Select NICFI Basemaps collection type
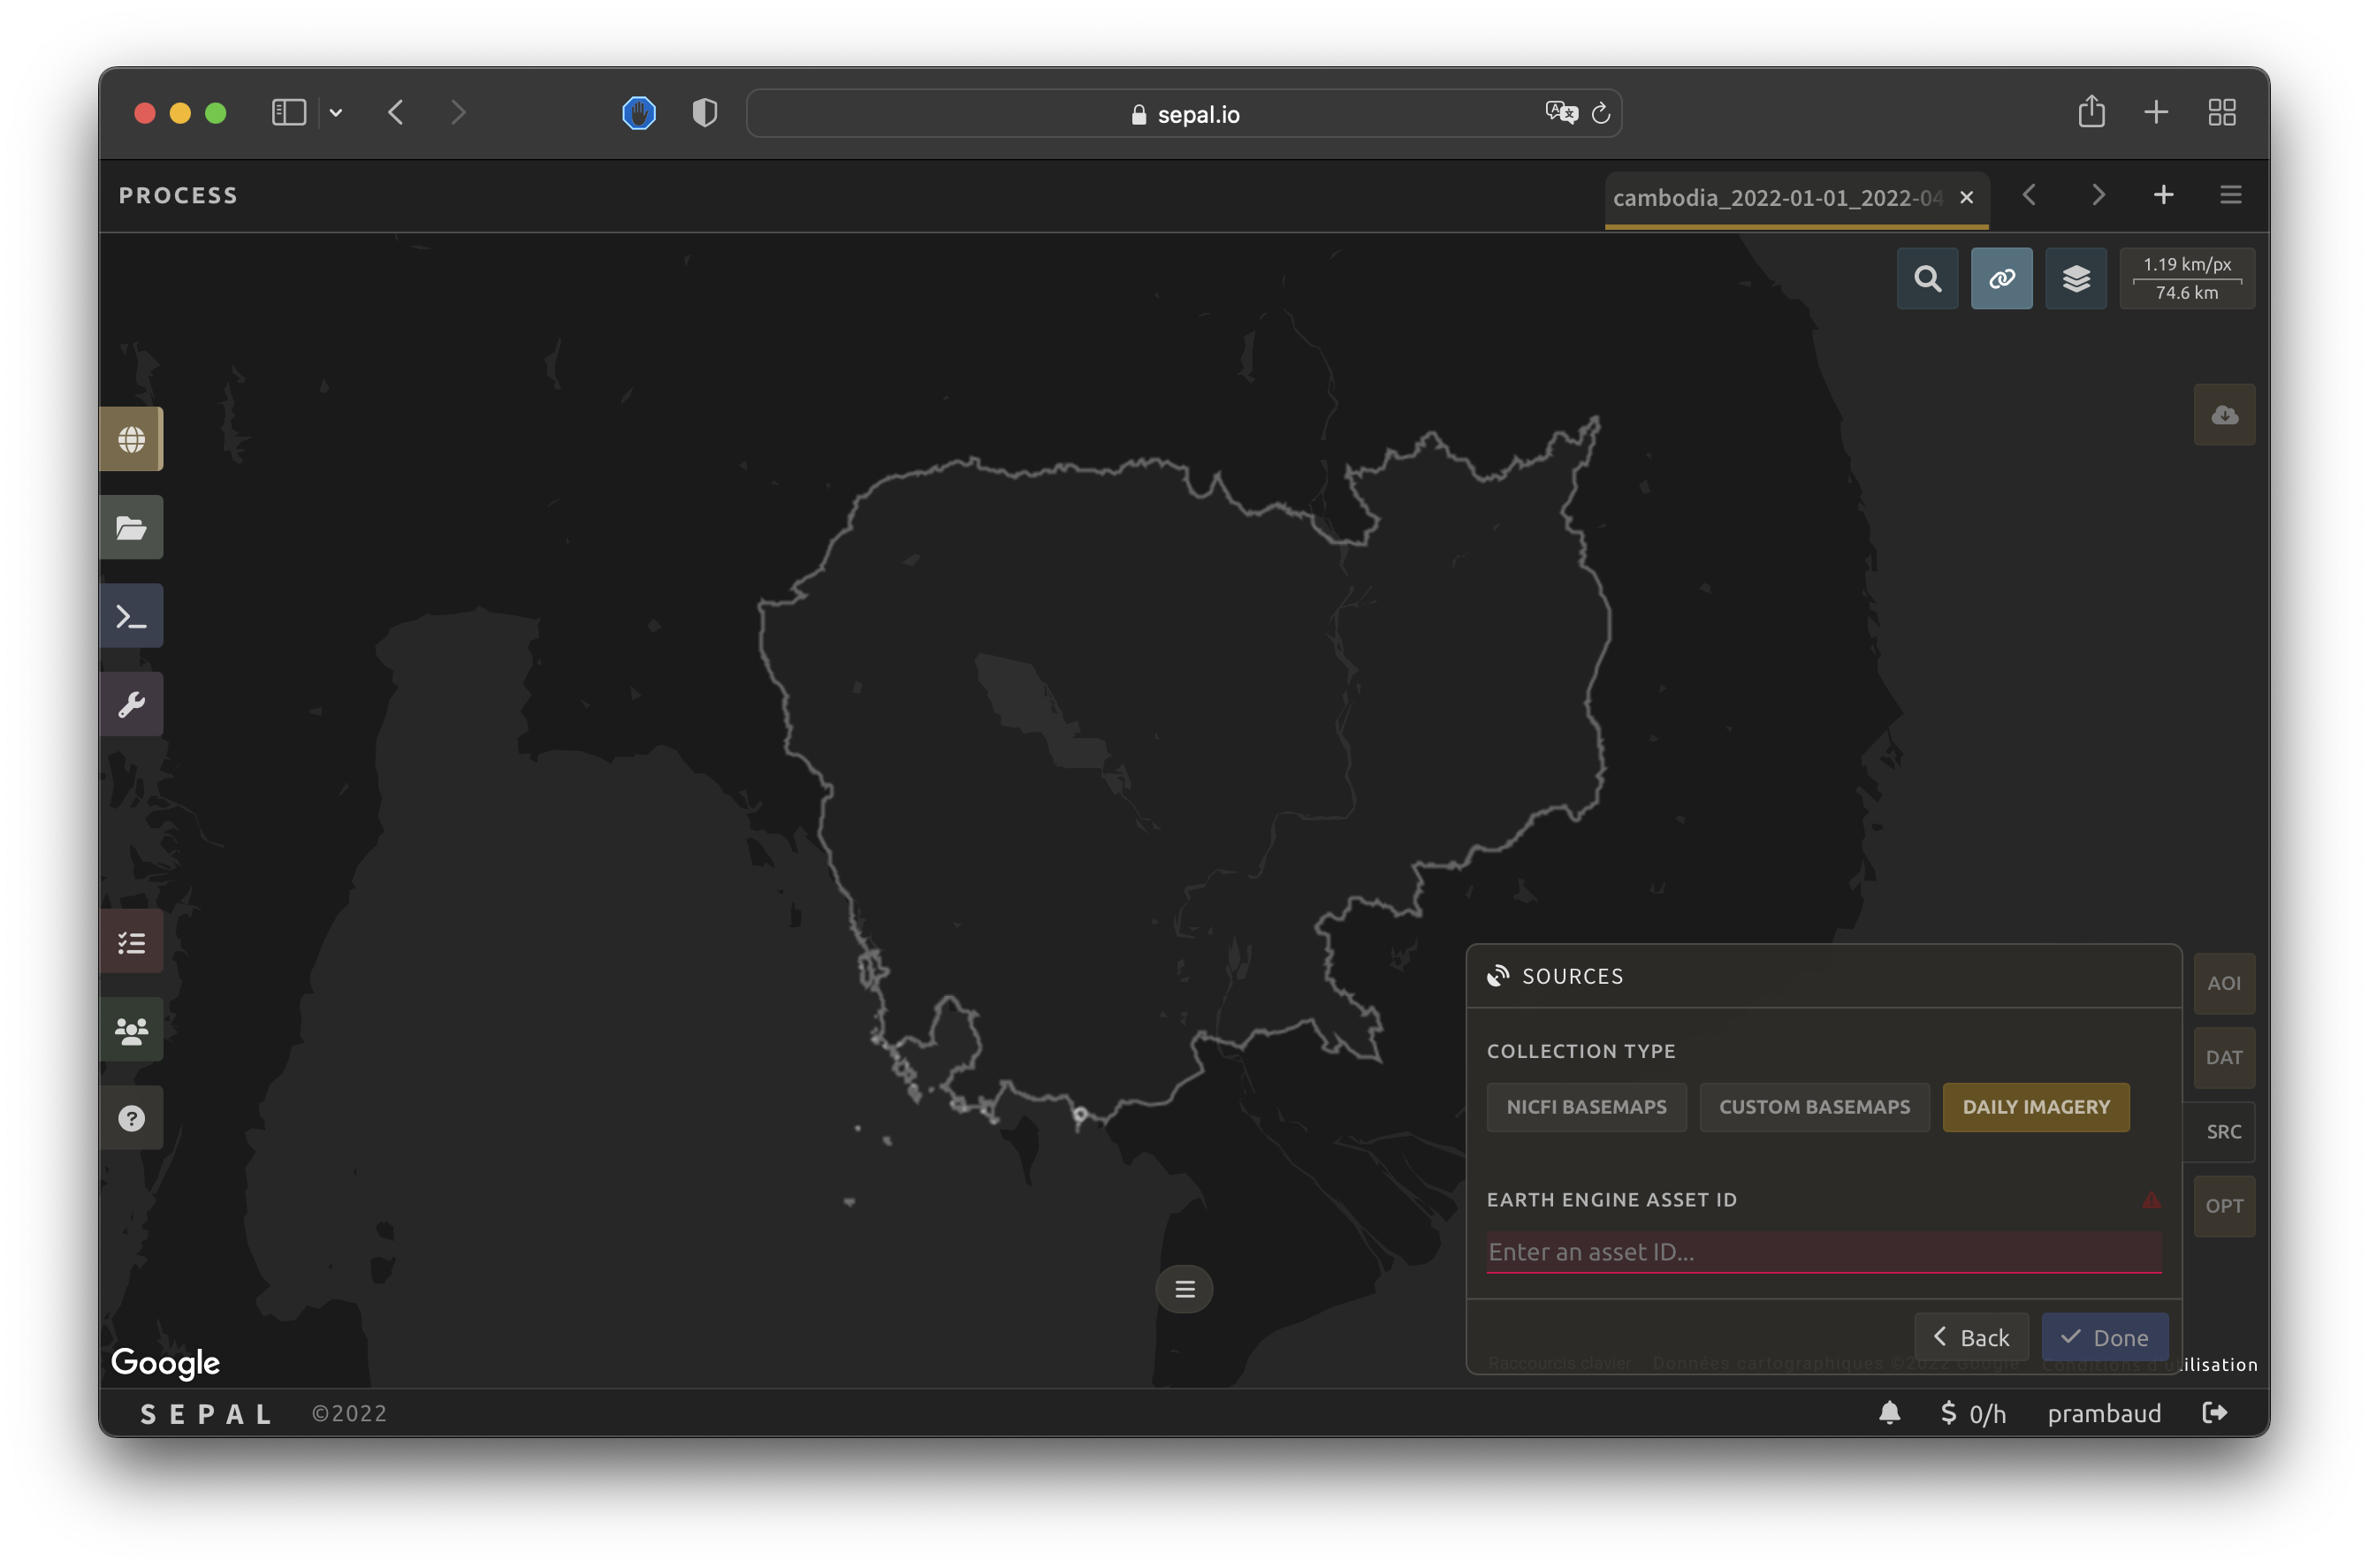The height and width of the screenshot is (1568, 2369). tap(1586, 1107)
